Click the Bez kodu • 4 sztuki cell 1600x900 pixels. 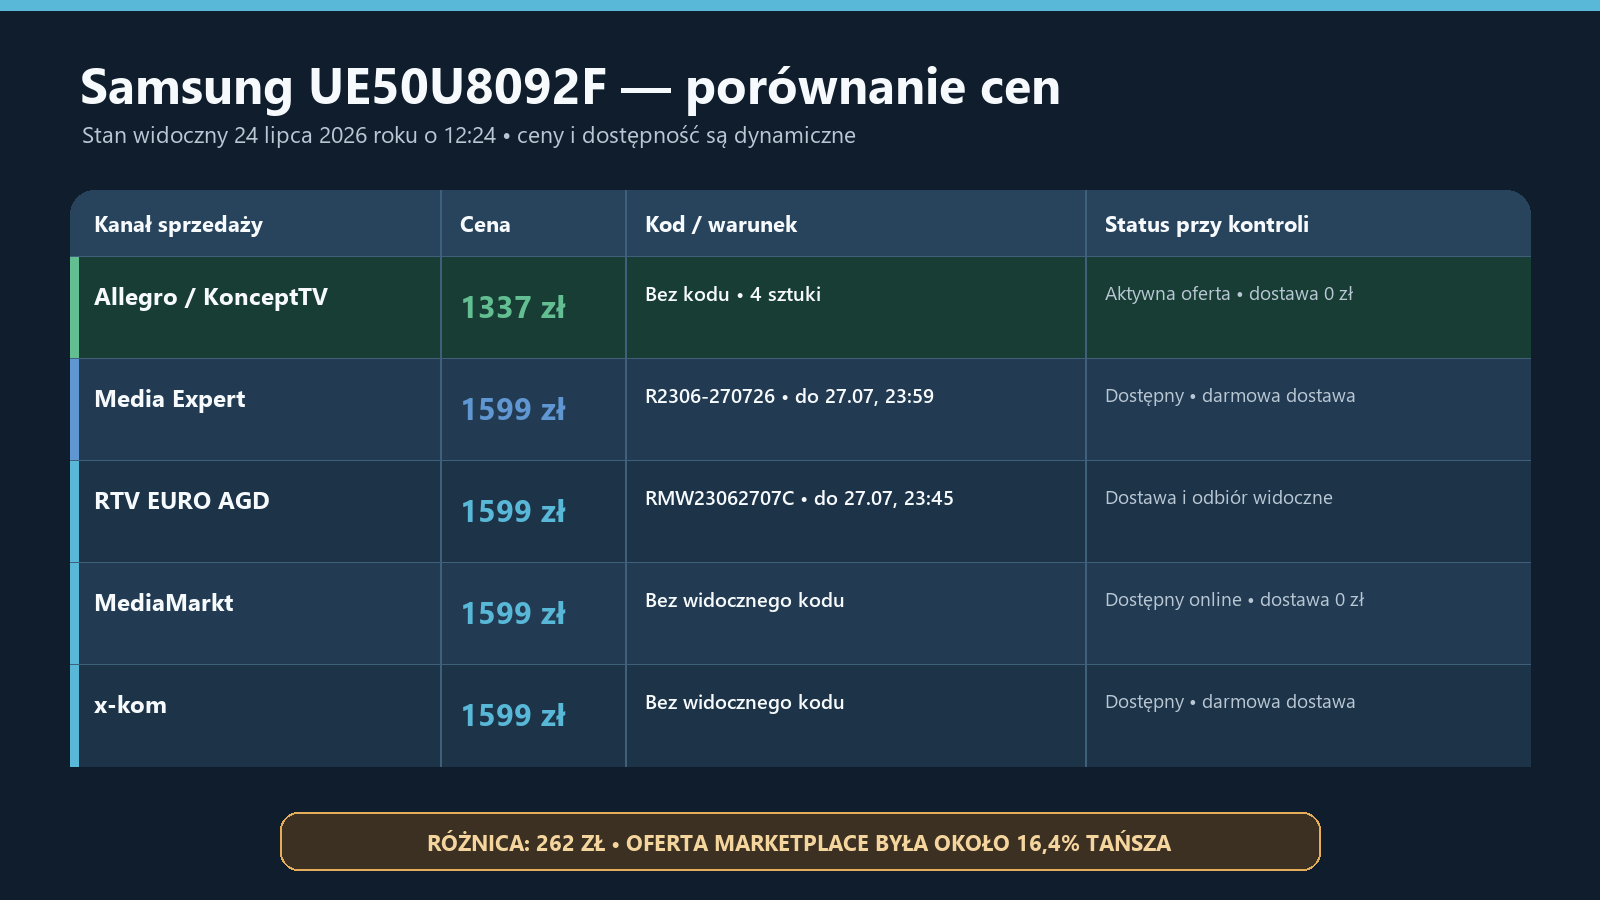tap(855, 308)
